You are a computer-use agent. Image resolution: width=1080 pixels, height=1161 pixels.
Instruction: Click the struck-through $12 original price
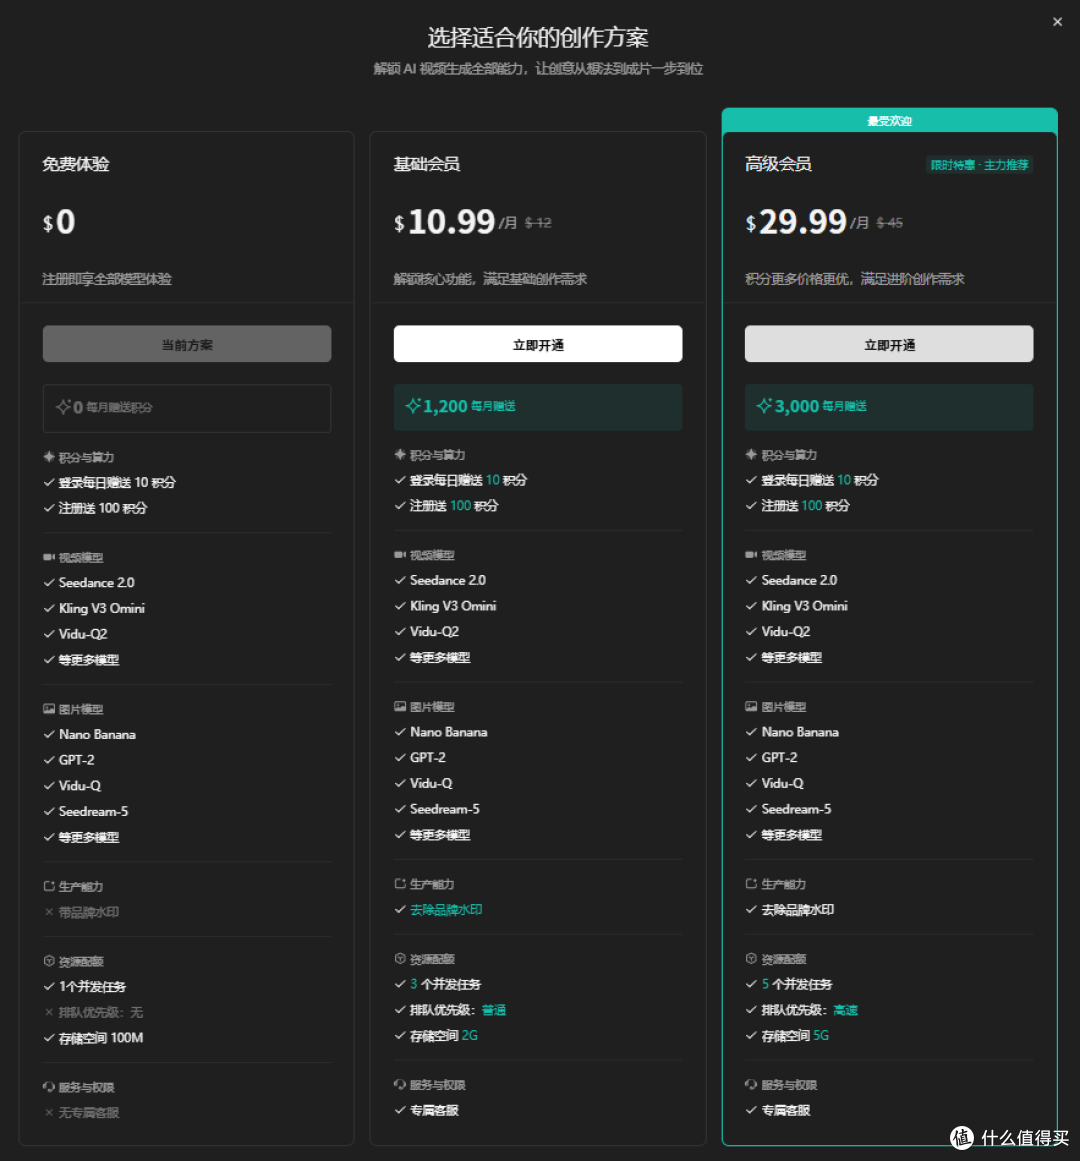pos(538,223)
